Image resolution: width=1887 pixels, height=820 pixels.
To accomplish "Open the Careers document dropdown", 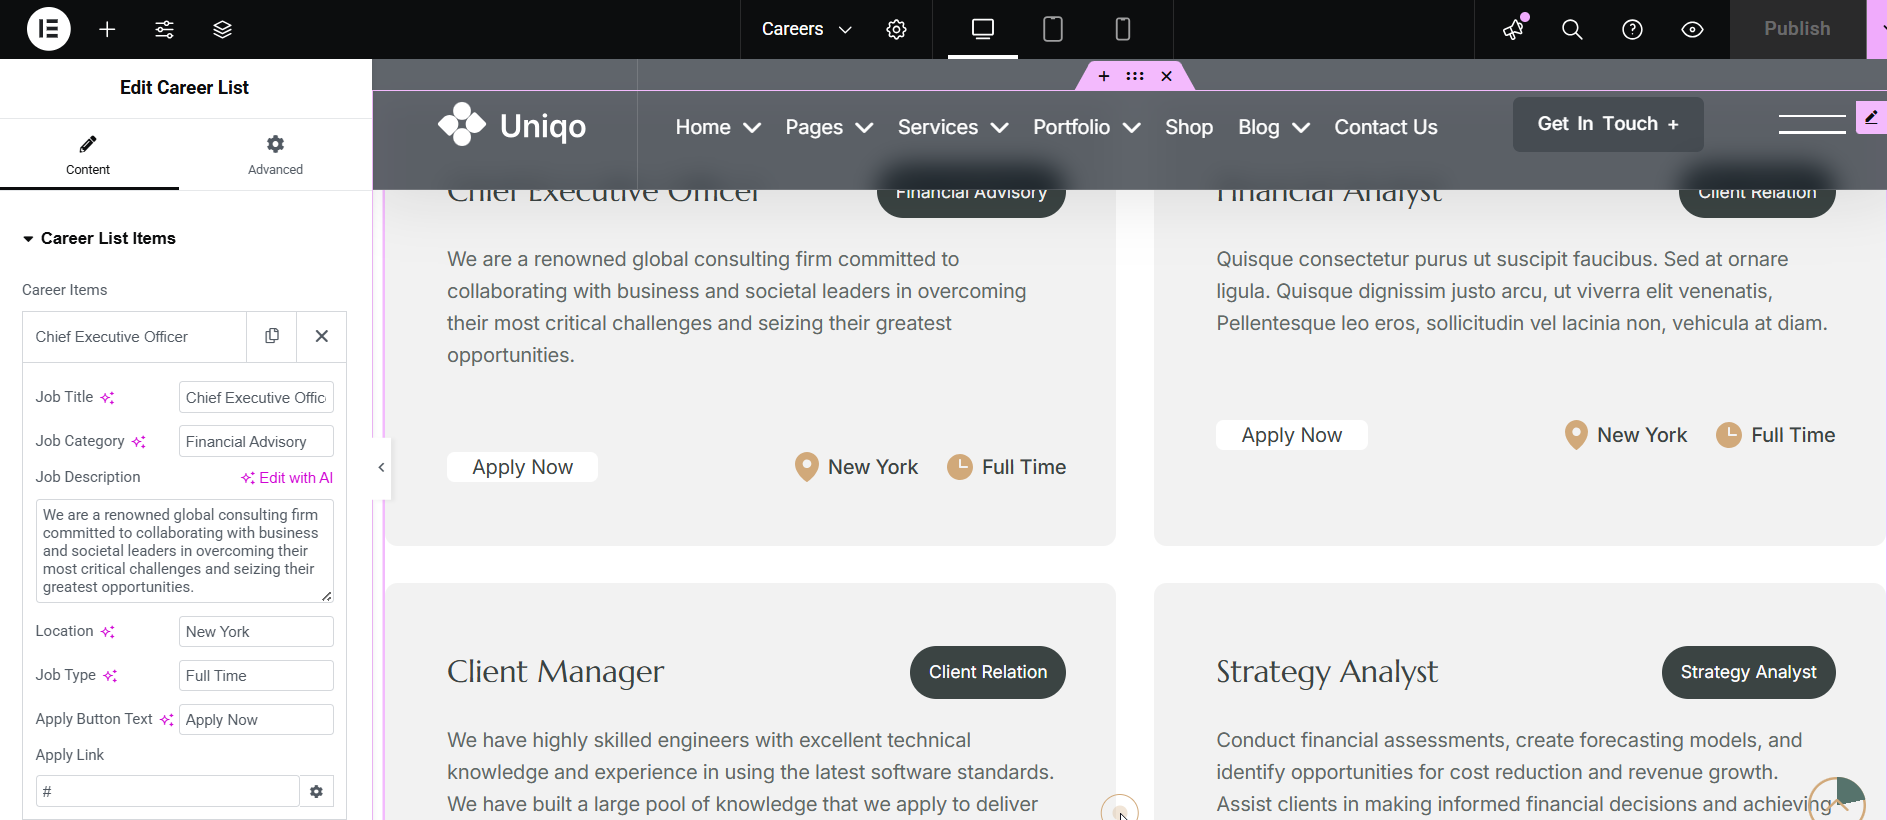I will coord(806,29).
